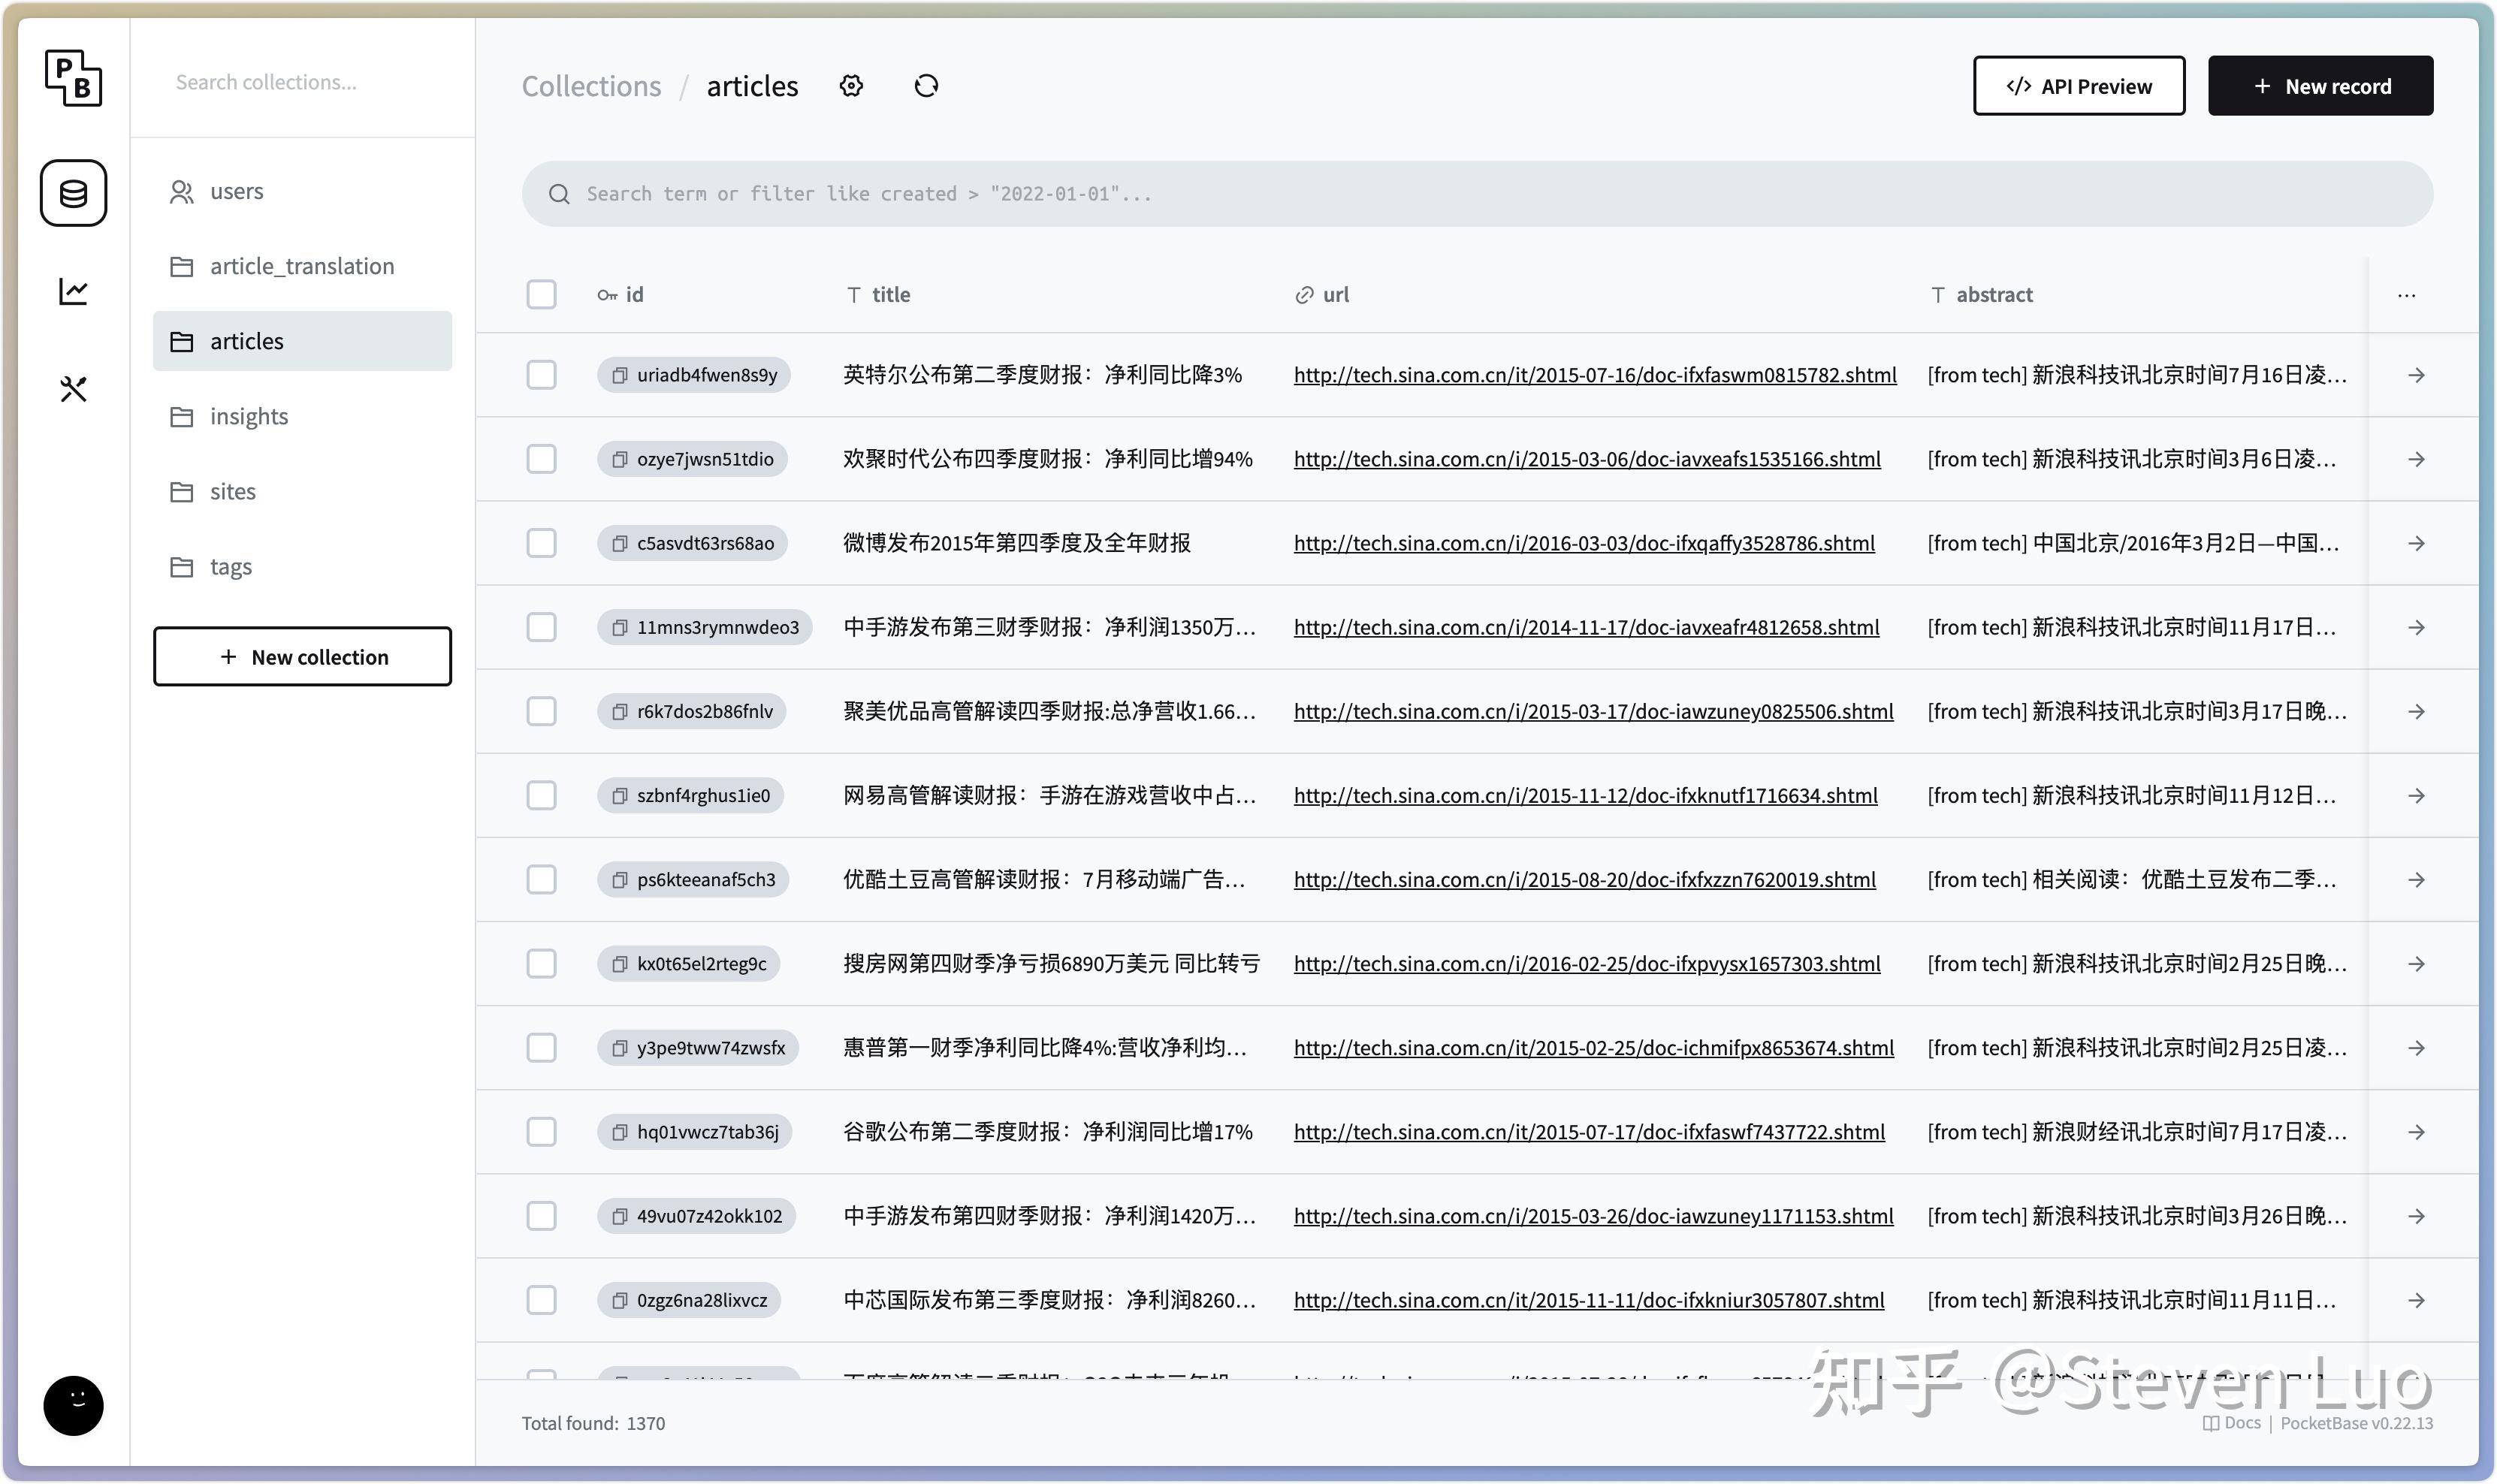Viewport: 2497px width, 1484px height.
Task: Refresh records with the reload icon
Action: tap(926, 86)
